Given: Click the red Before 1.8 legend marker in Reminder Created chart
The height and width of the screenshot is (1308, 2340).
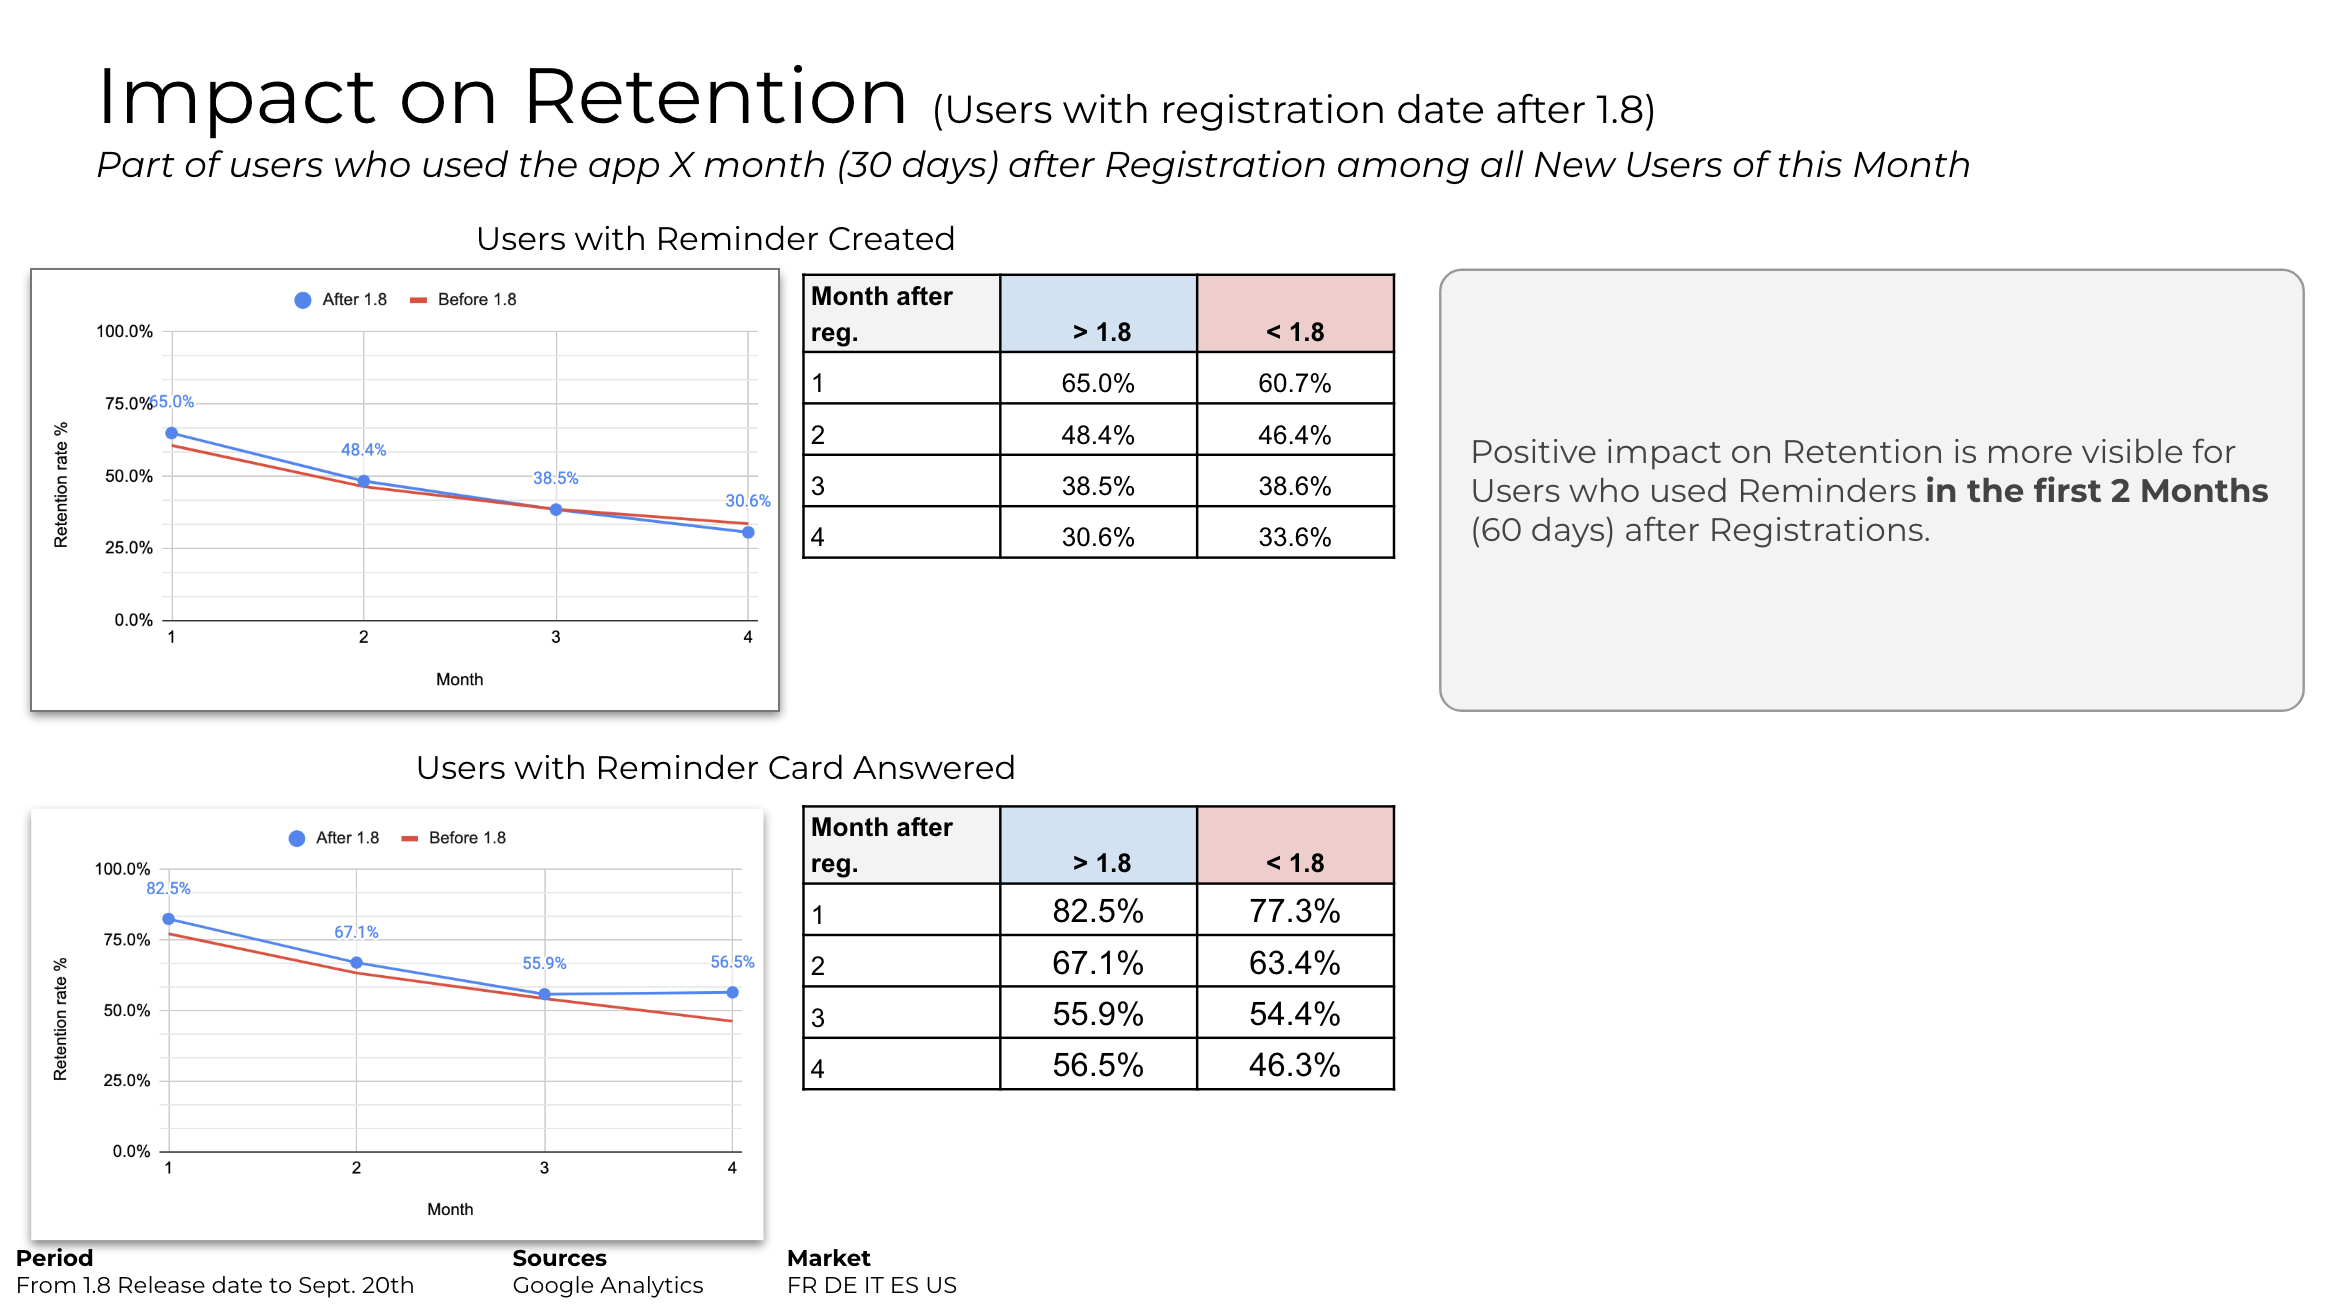Looking at the screenshot, I should tap(419, 300).
